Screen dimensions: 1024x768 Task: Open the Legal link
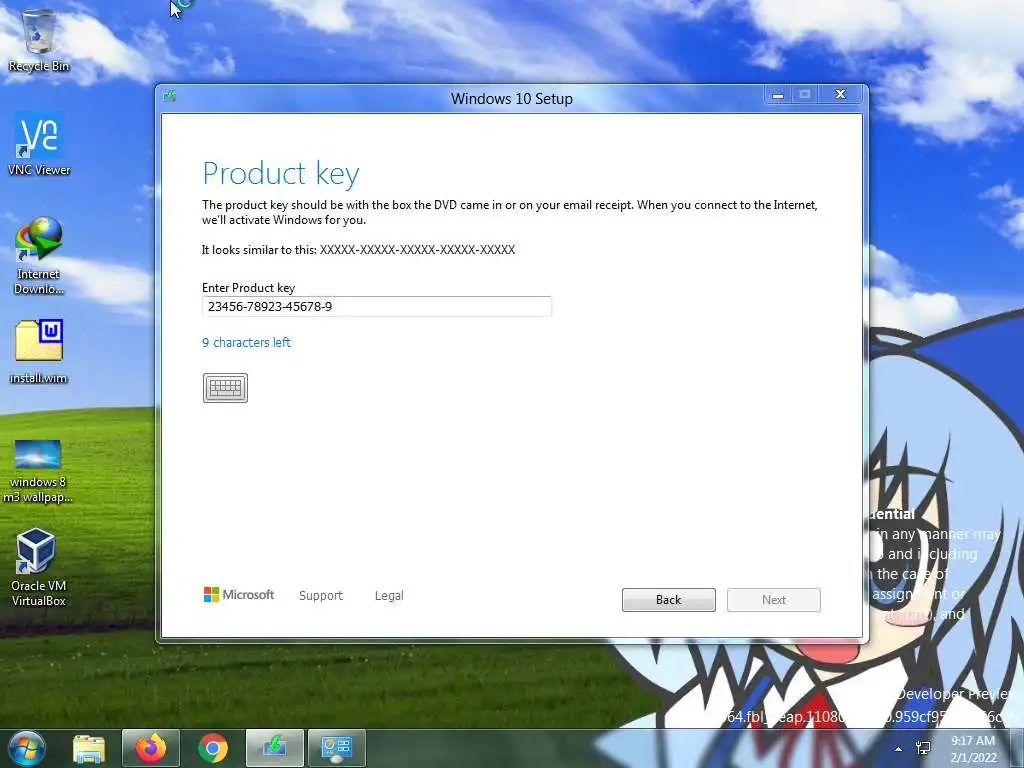(x=389, y=596)
